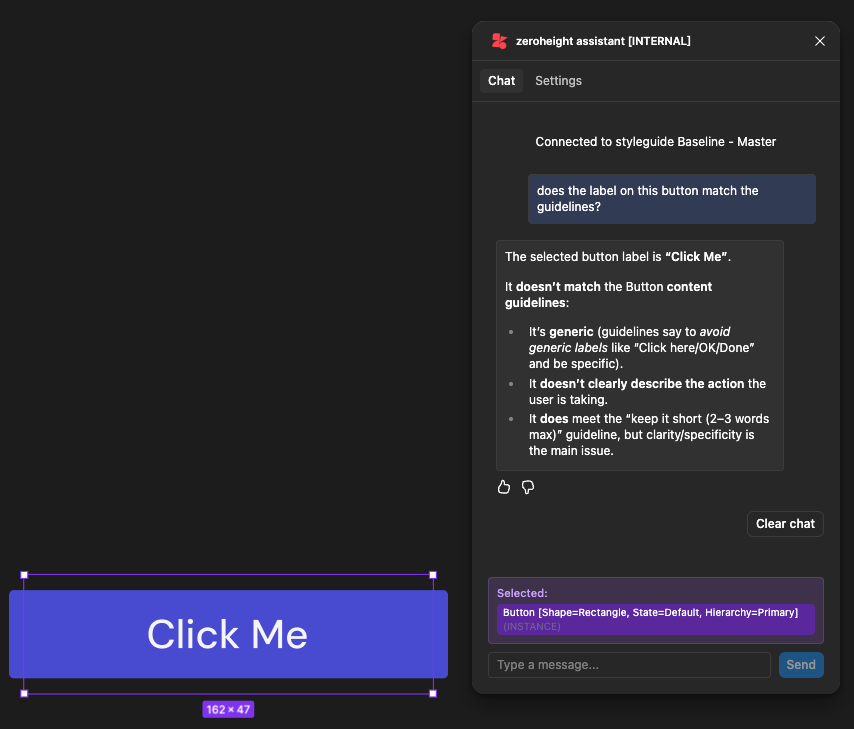854x729 pixels.
Task: Focus the Type a message field
Action: point(629,665)
